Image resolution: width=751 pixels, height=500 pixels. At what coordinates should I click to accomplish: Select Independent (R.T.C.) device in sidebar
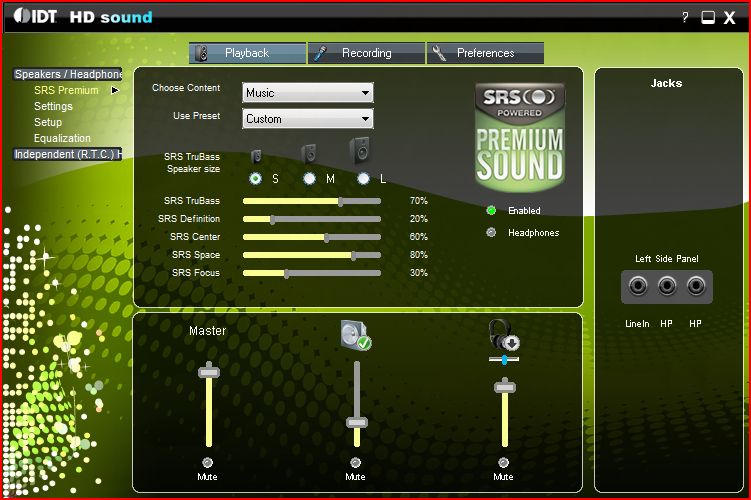(68, 154)
